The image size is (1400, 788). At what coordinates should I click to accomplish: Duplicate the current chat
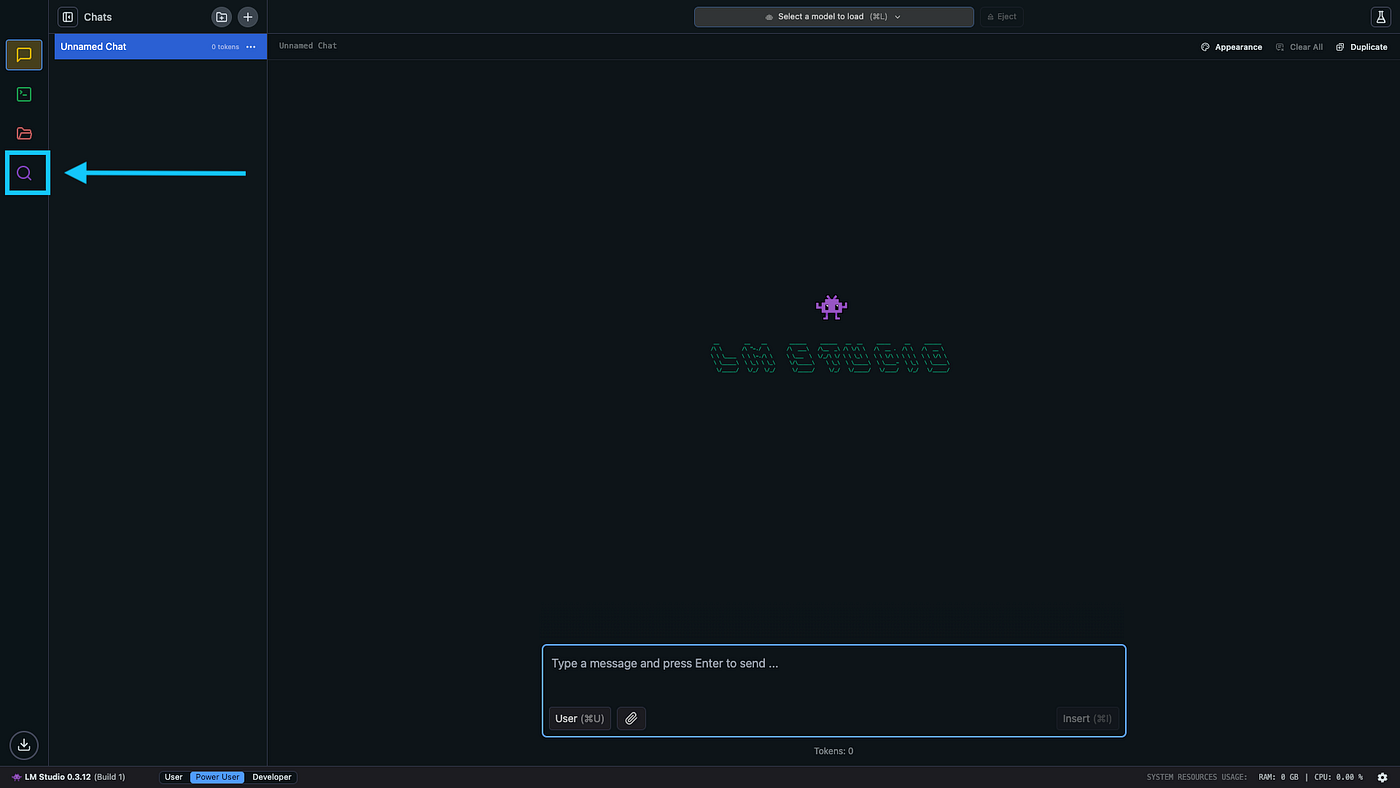click(1362, 47)
